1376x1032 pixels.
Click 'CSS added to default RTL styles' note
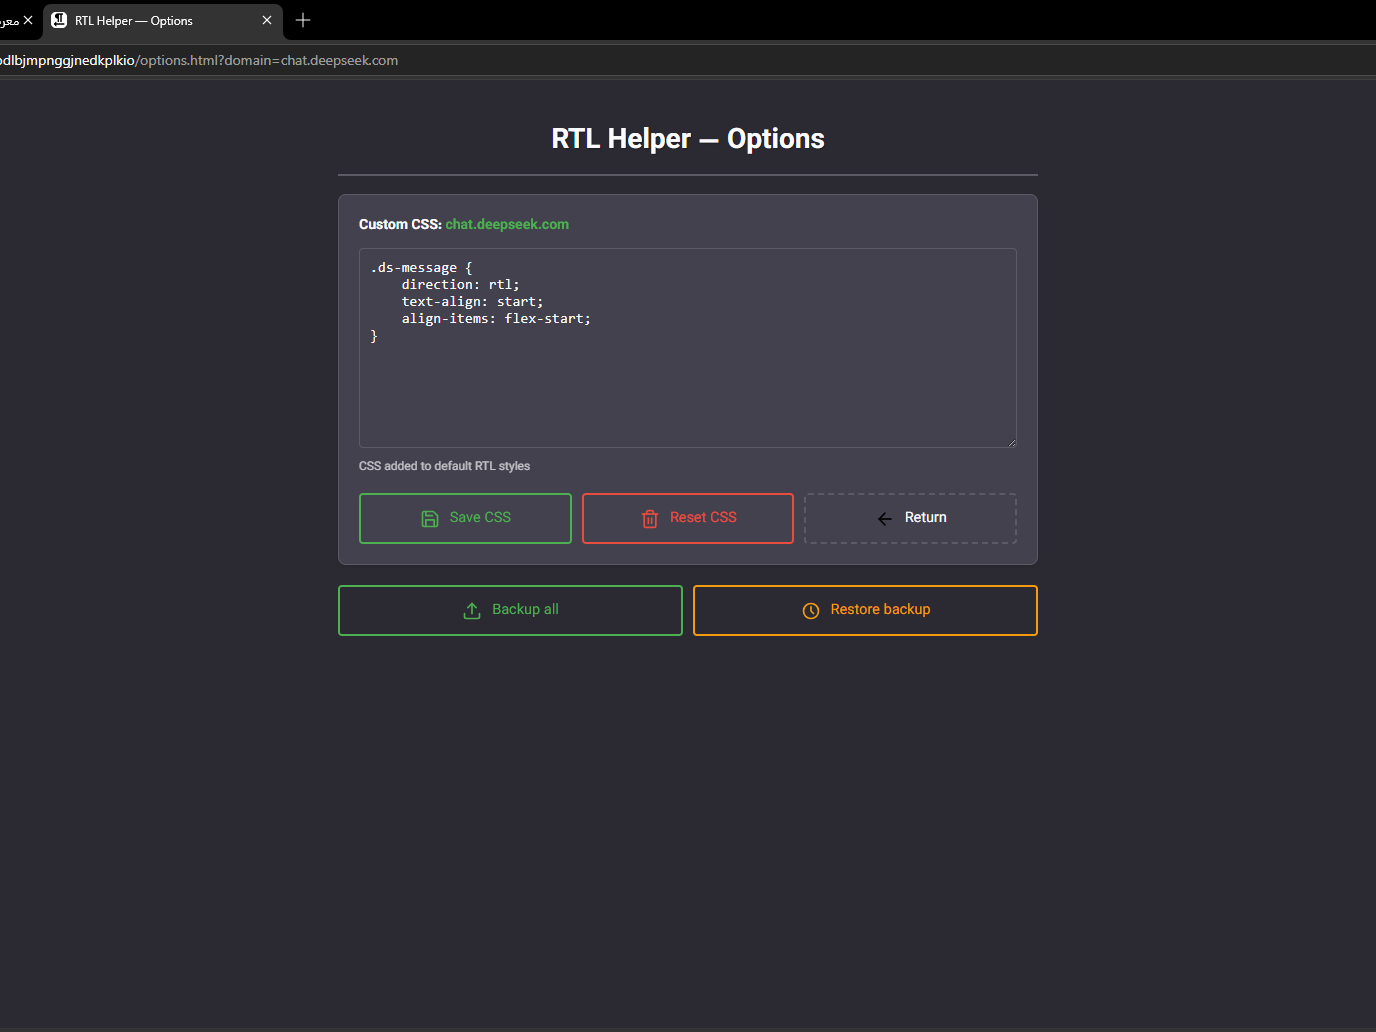coord(444,466)
